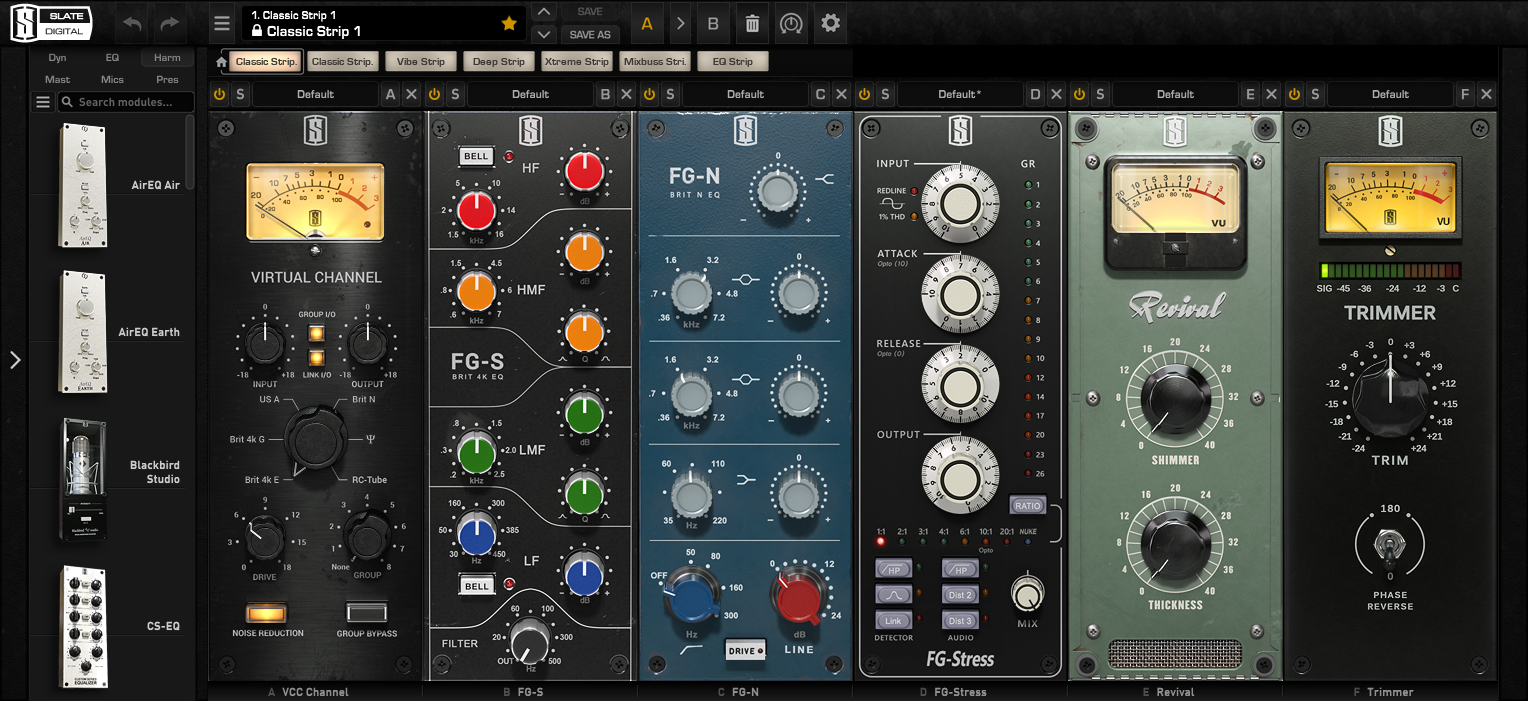Toggle Noise Reduction switch on VCC
Image resolution: width=1528 pixels, height=701 pixels.
coord(267,612)
